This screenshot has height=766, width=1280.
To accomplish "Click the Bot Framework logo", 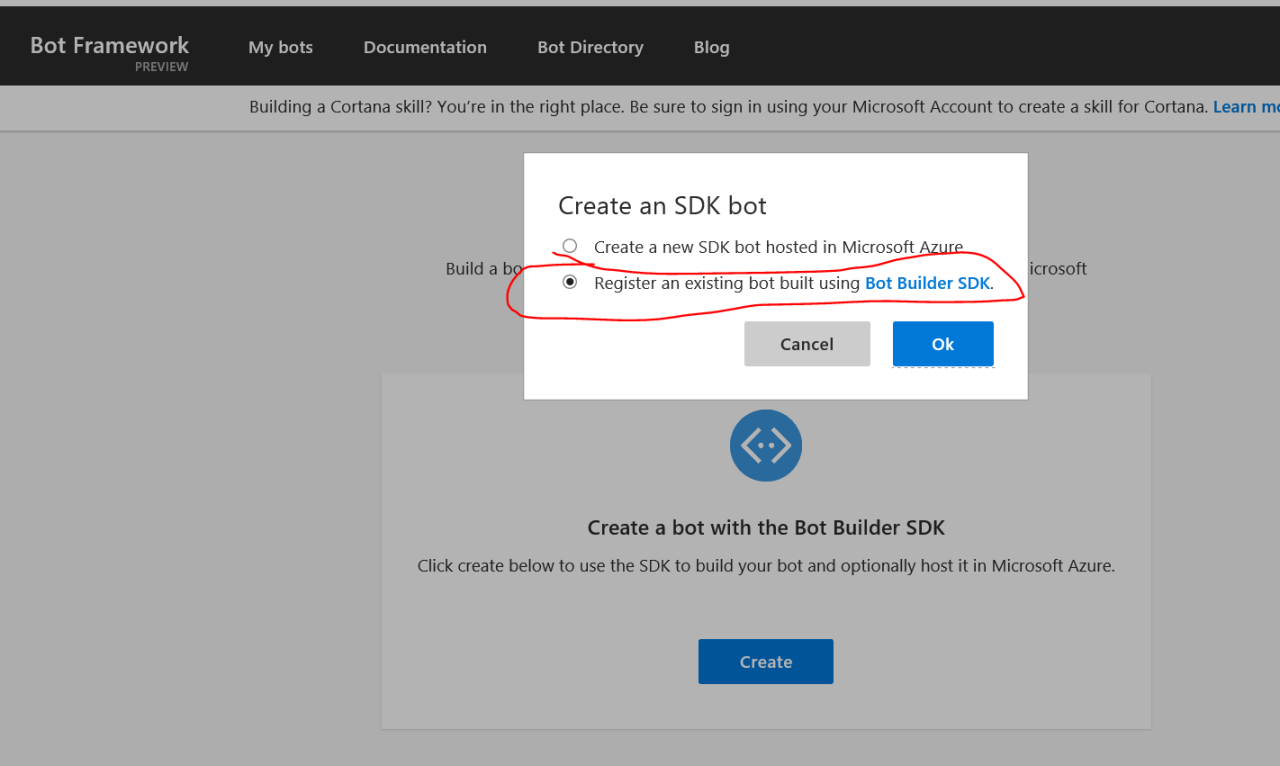I will click(108, 45).
